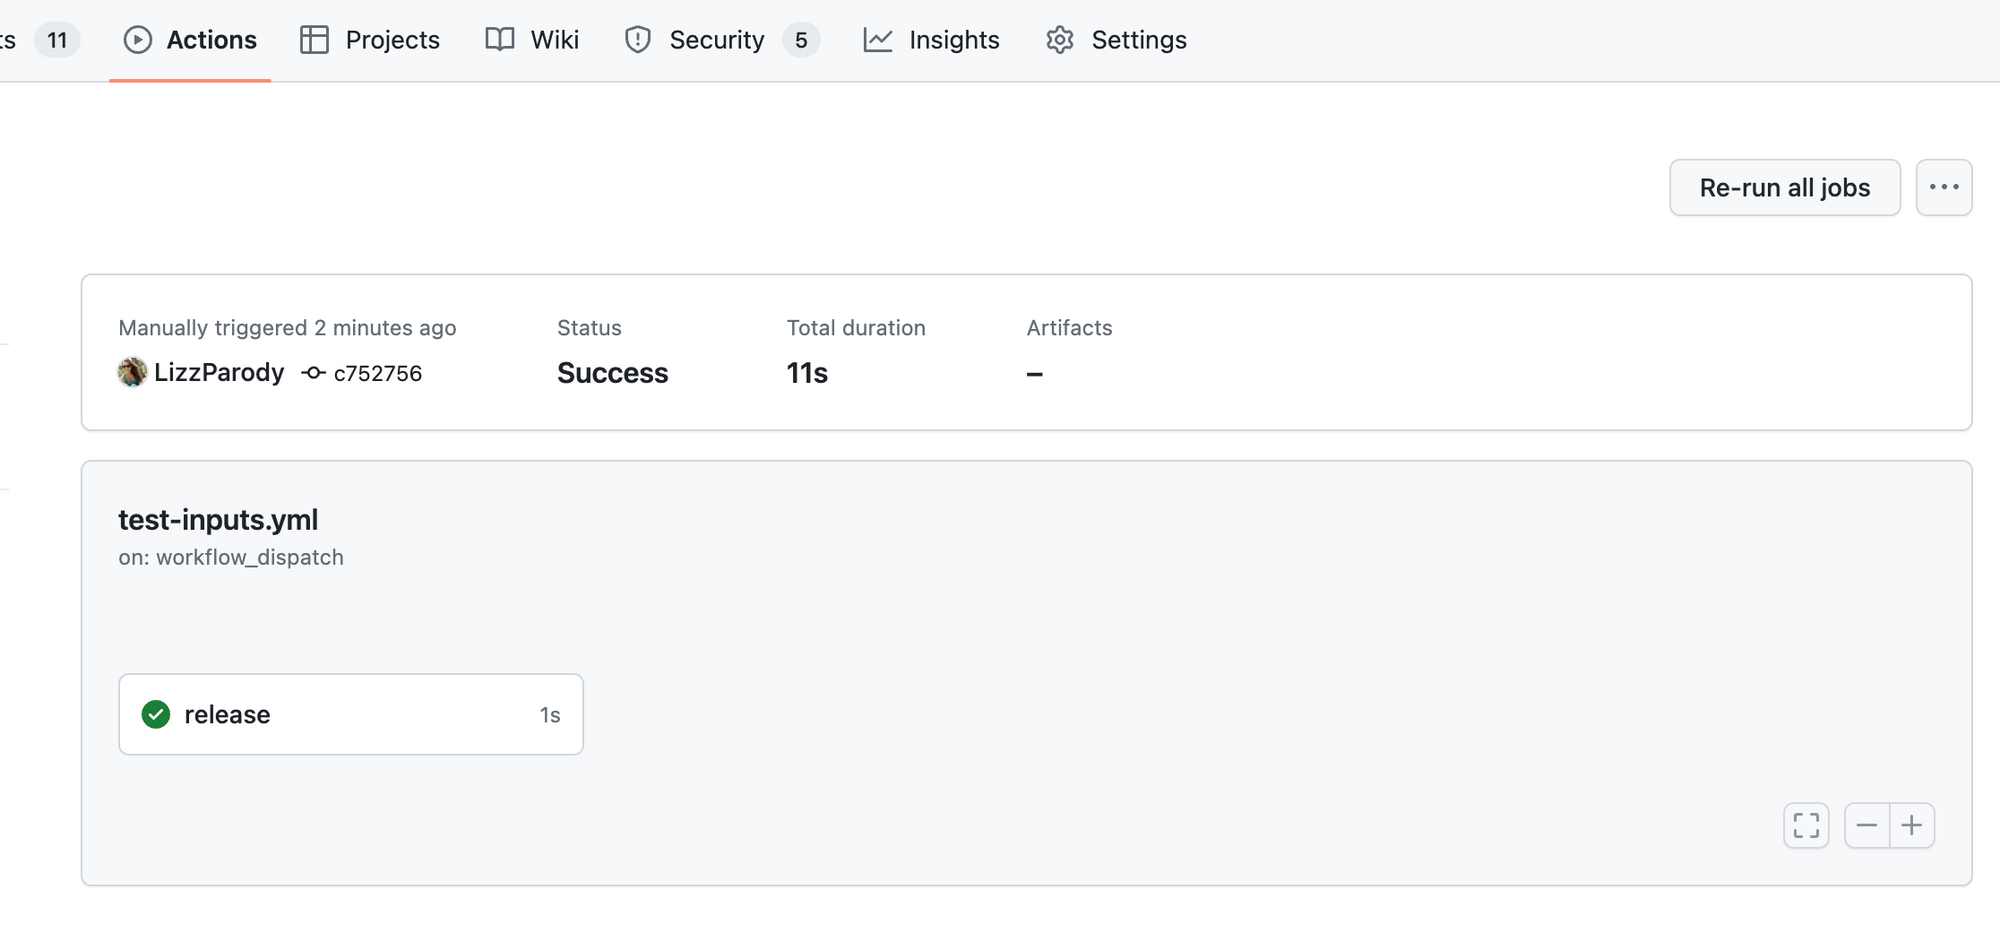Open the issues count badge showing 11

pos(57,39)
